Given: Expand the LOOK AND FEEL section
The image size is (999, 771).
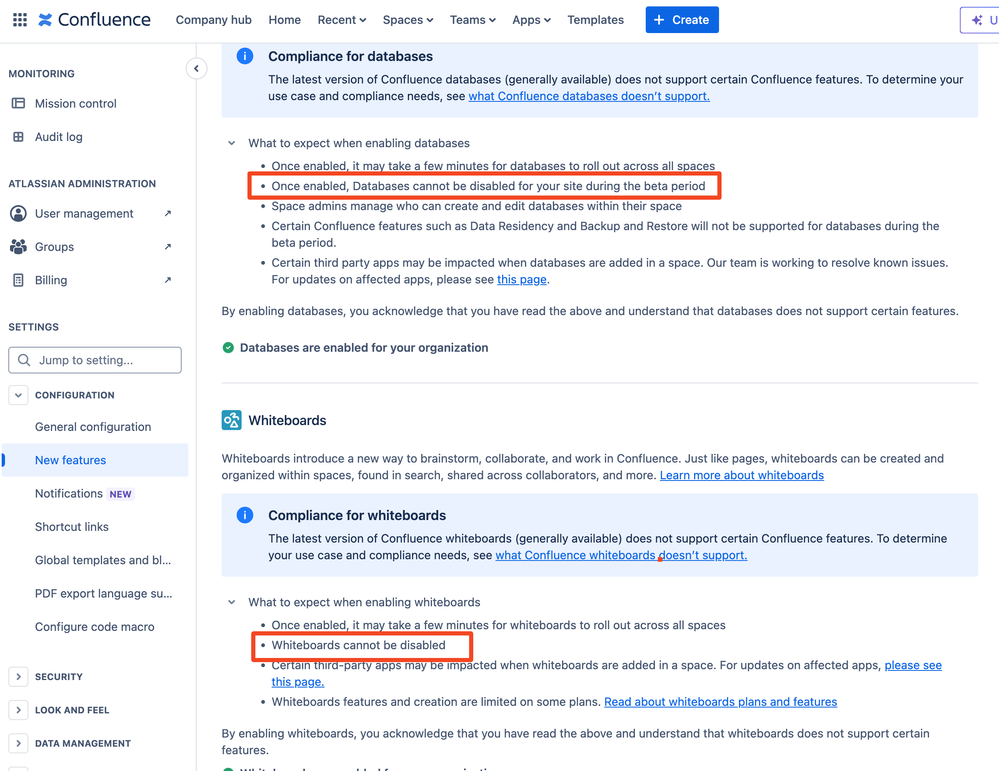Looking at the screenshot, I should click(18, 710).
